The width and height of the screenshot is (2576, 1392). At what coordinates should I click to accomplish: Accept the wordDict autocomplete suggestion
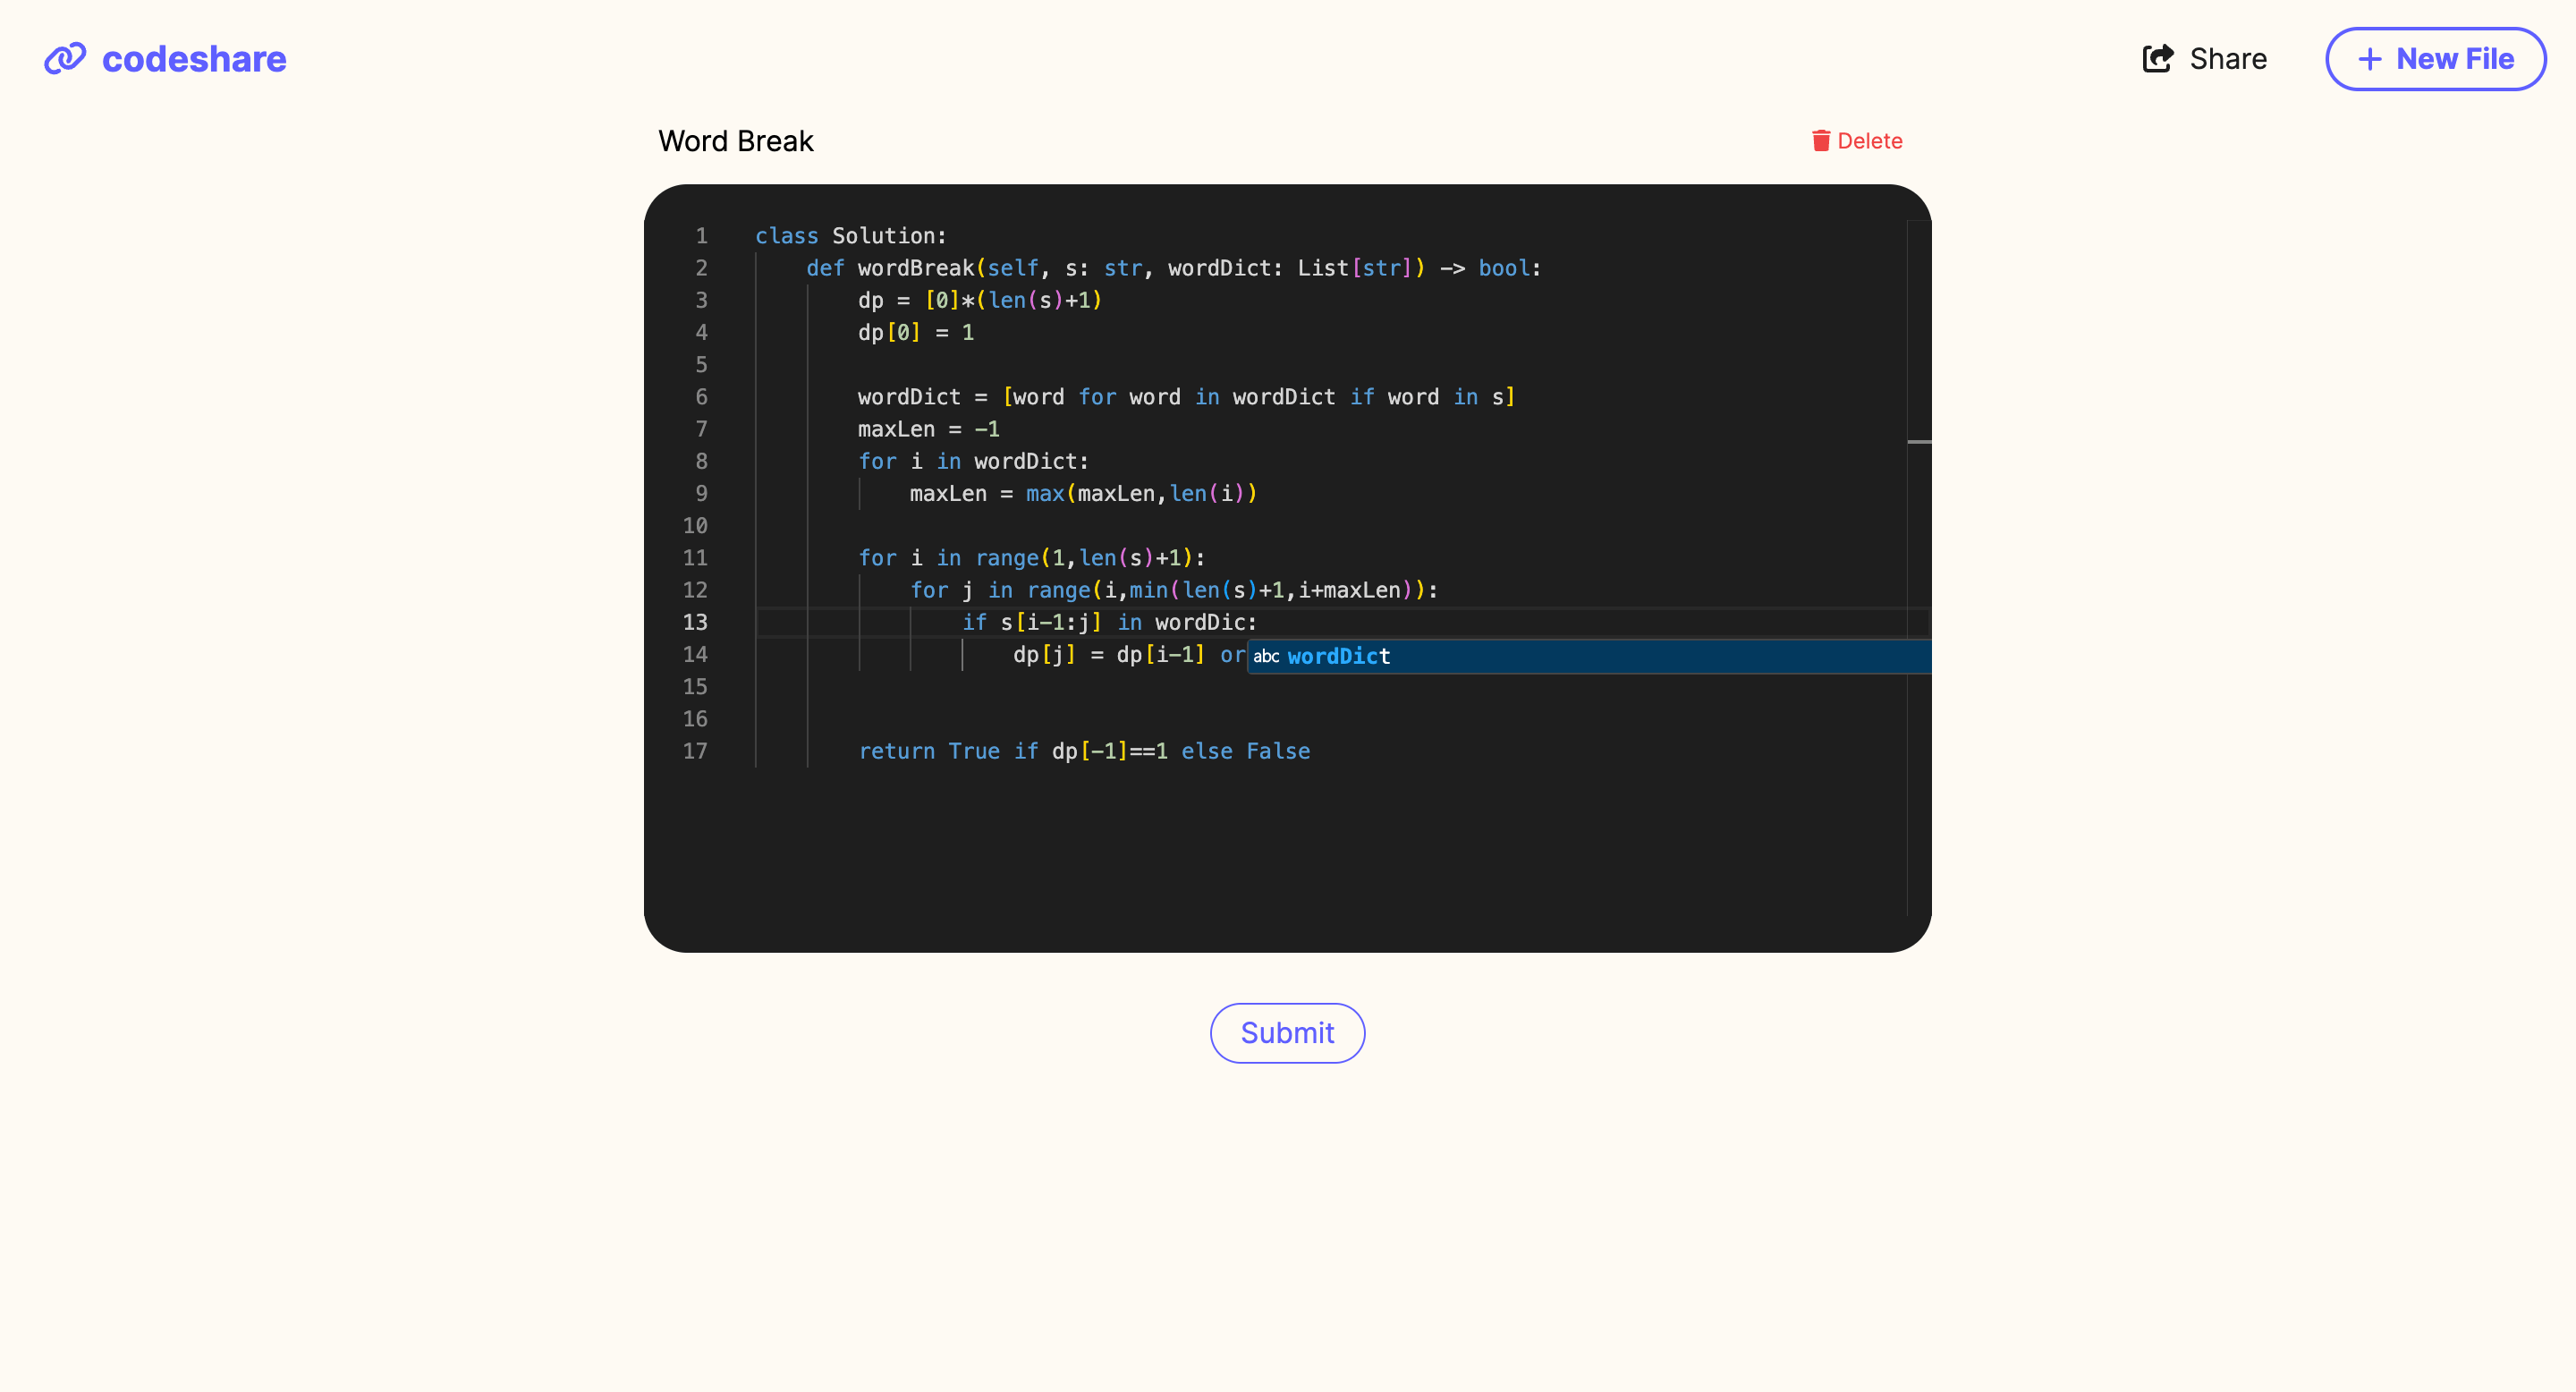(x=1589, y=656)
